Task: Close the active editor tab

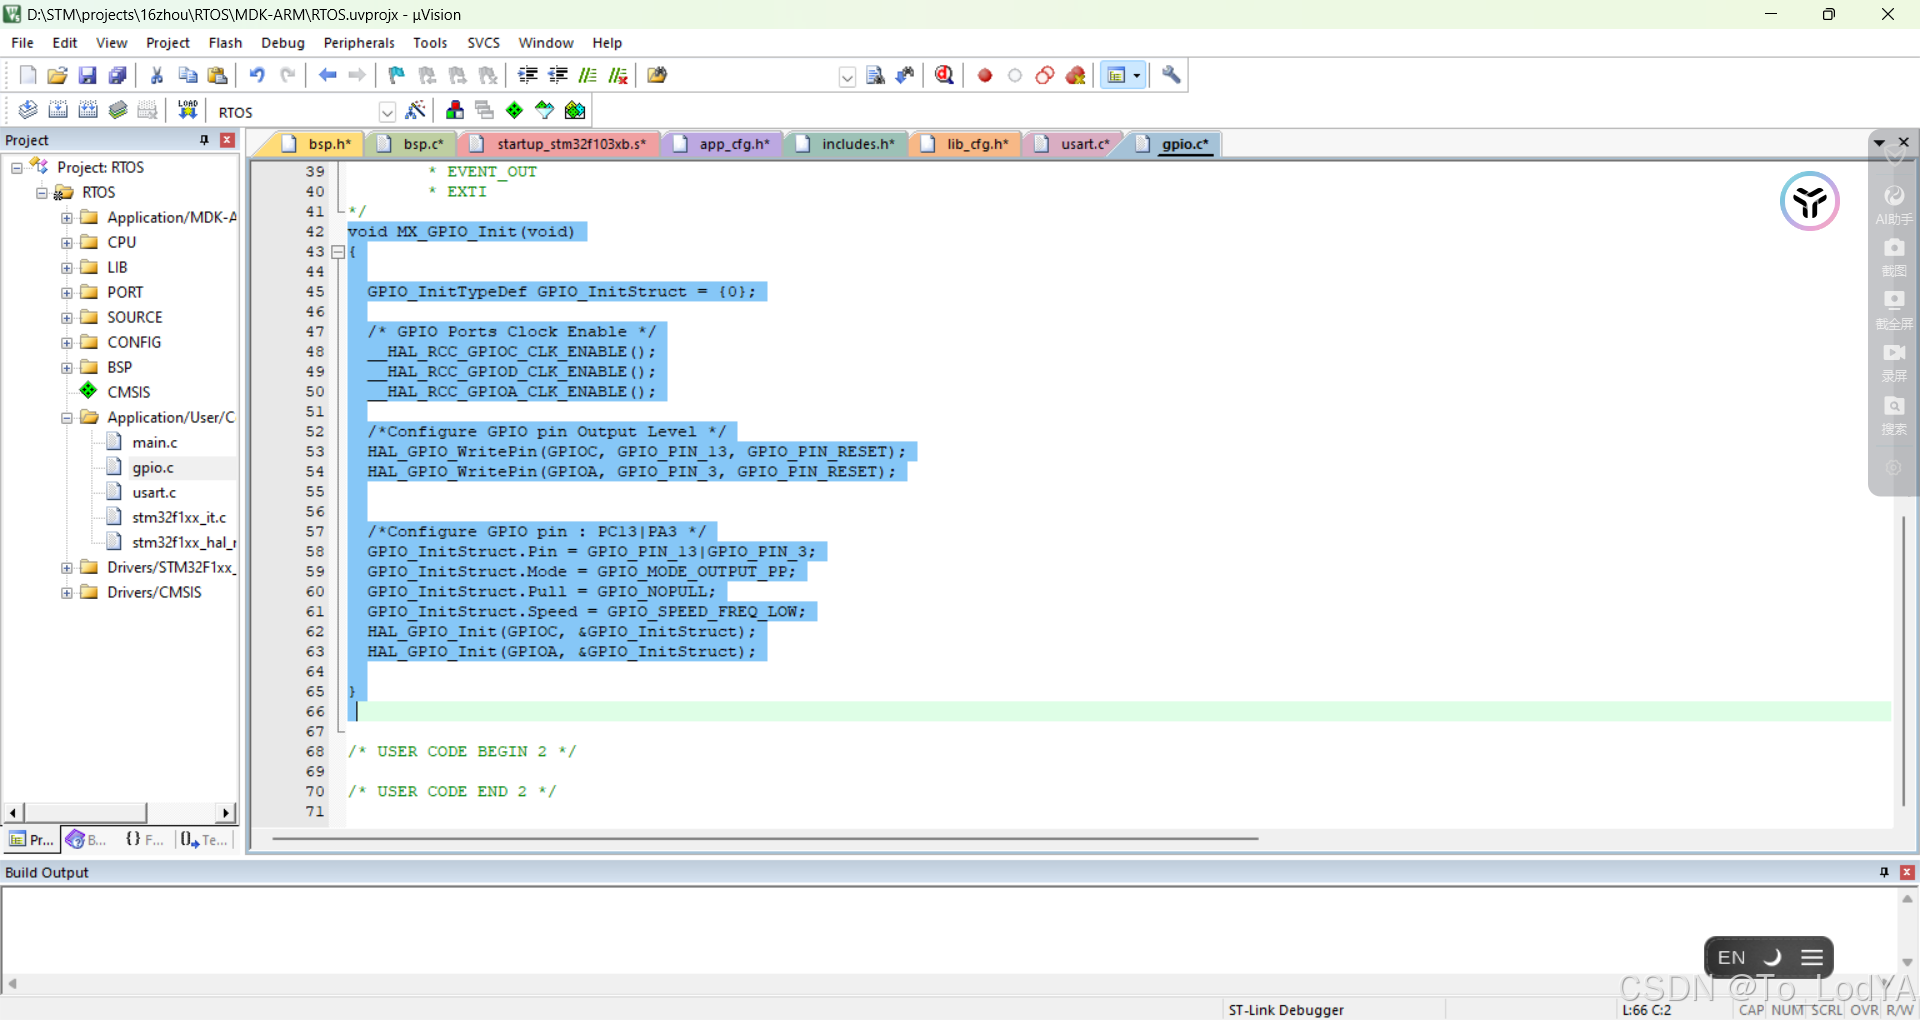Action: coord(1904,143)
